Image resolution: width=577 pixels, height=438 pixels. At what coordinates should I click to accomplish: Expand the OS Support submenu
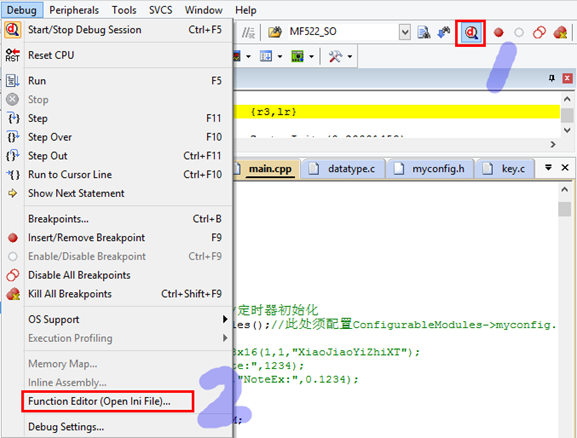(x=117, y=319)
